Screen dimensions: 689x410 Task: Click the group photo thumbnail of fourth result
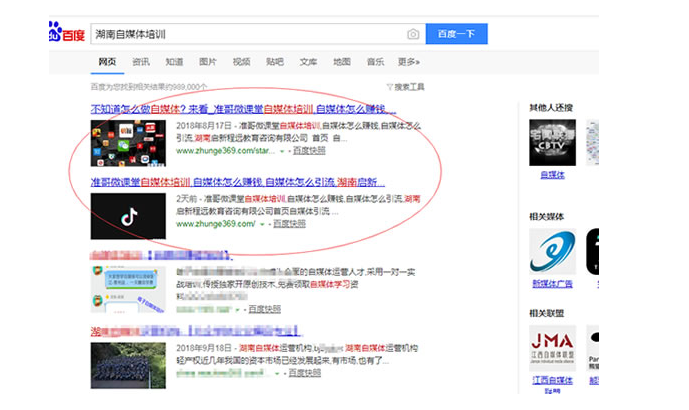click(128, 366)
